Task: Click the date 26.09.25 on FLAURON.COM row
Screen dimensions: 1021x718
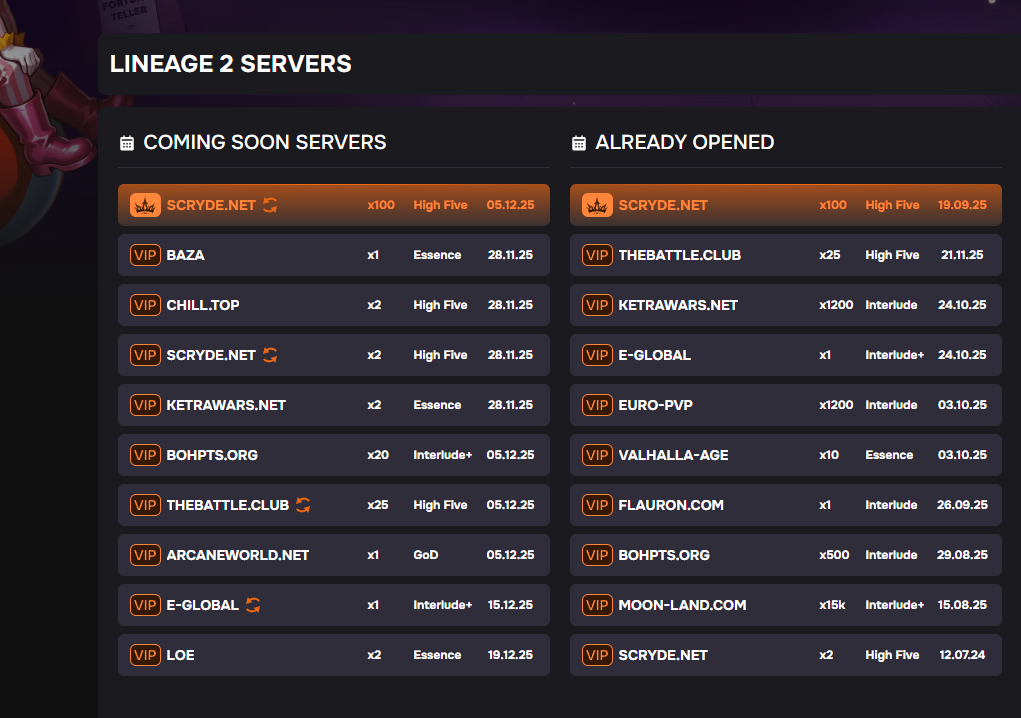Action: 962,505
